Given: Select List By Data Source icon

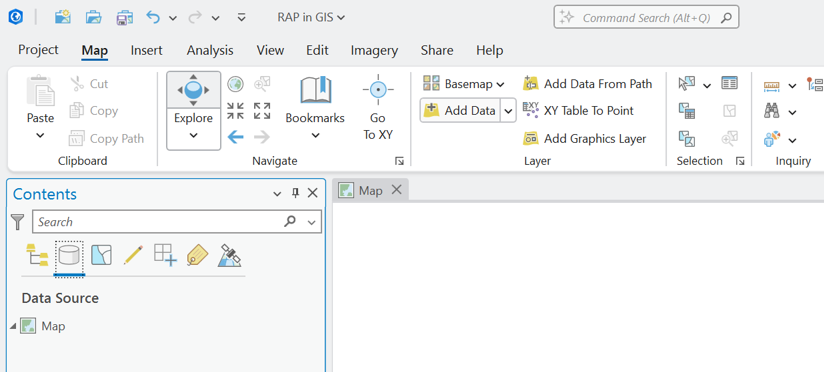Looking at the screenshot, I should (69, 255).
